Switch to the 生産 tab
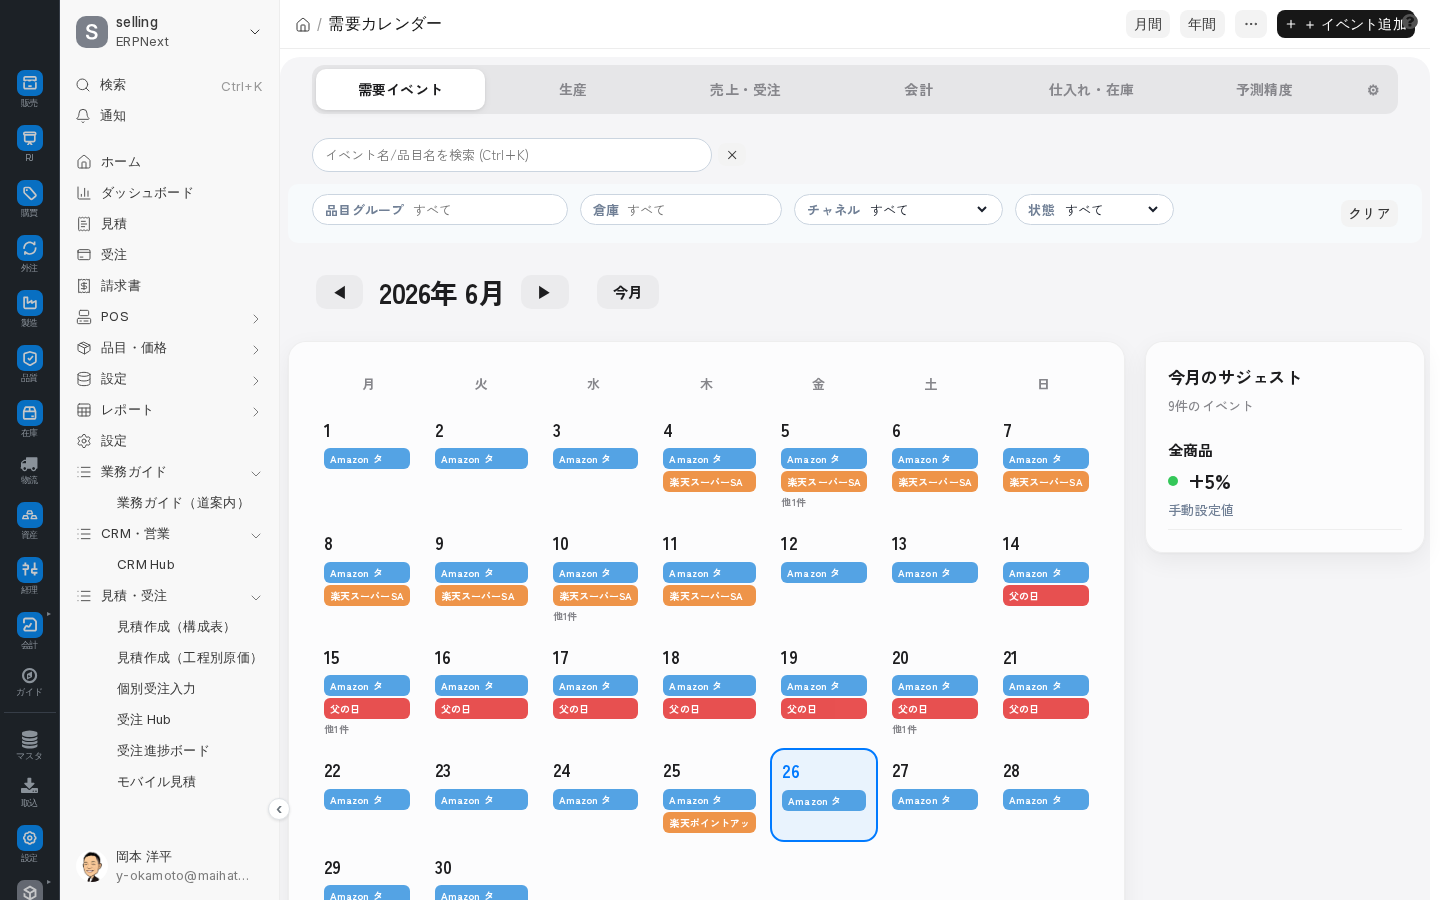 (x=573, y=90)
